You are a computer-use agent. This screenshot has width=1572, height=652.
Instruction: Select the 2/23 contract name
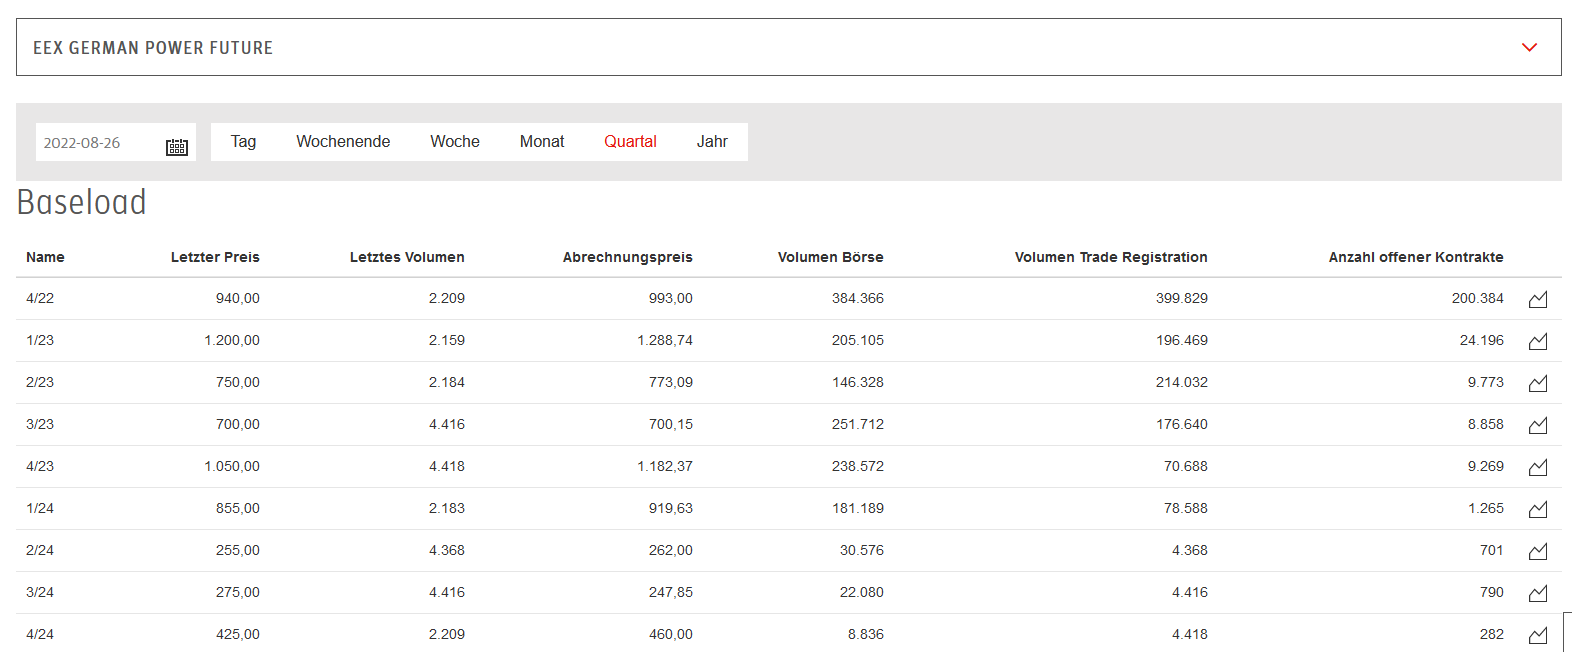(x=40, y=382)
